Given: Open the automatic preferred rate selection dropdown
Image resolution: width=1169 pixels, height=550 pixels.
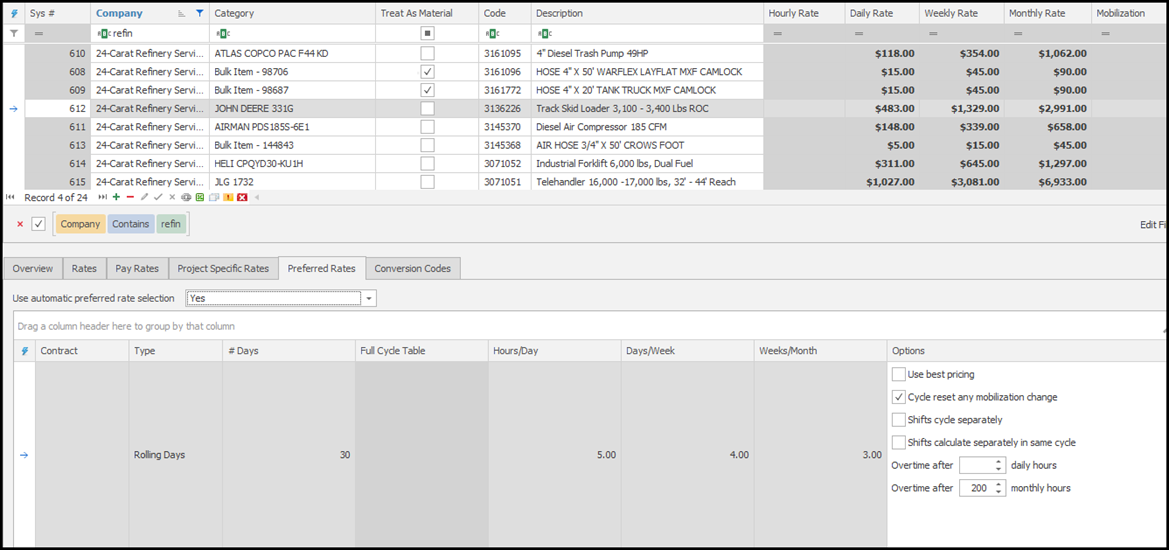Looking at the screenshot, I should (369, 299).
